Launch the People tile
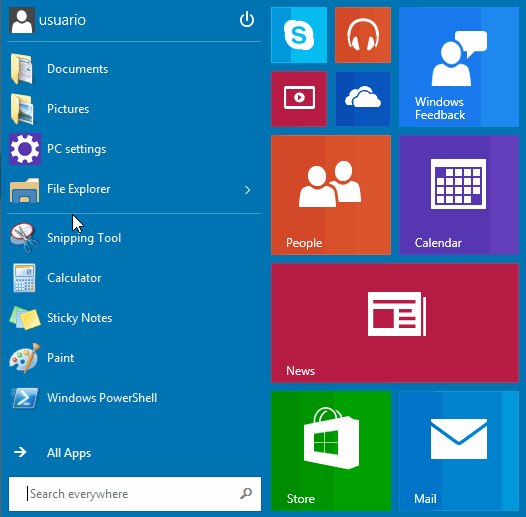The image size is (526, 517). [x=331, y=195]
